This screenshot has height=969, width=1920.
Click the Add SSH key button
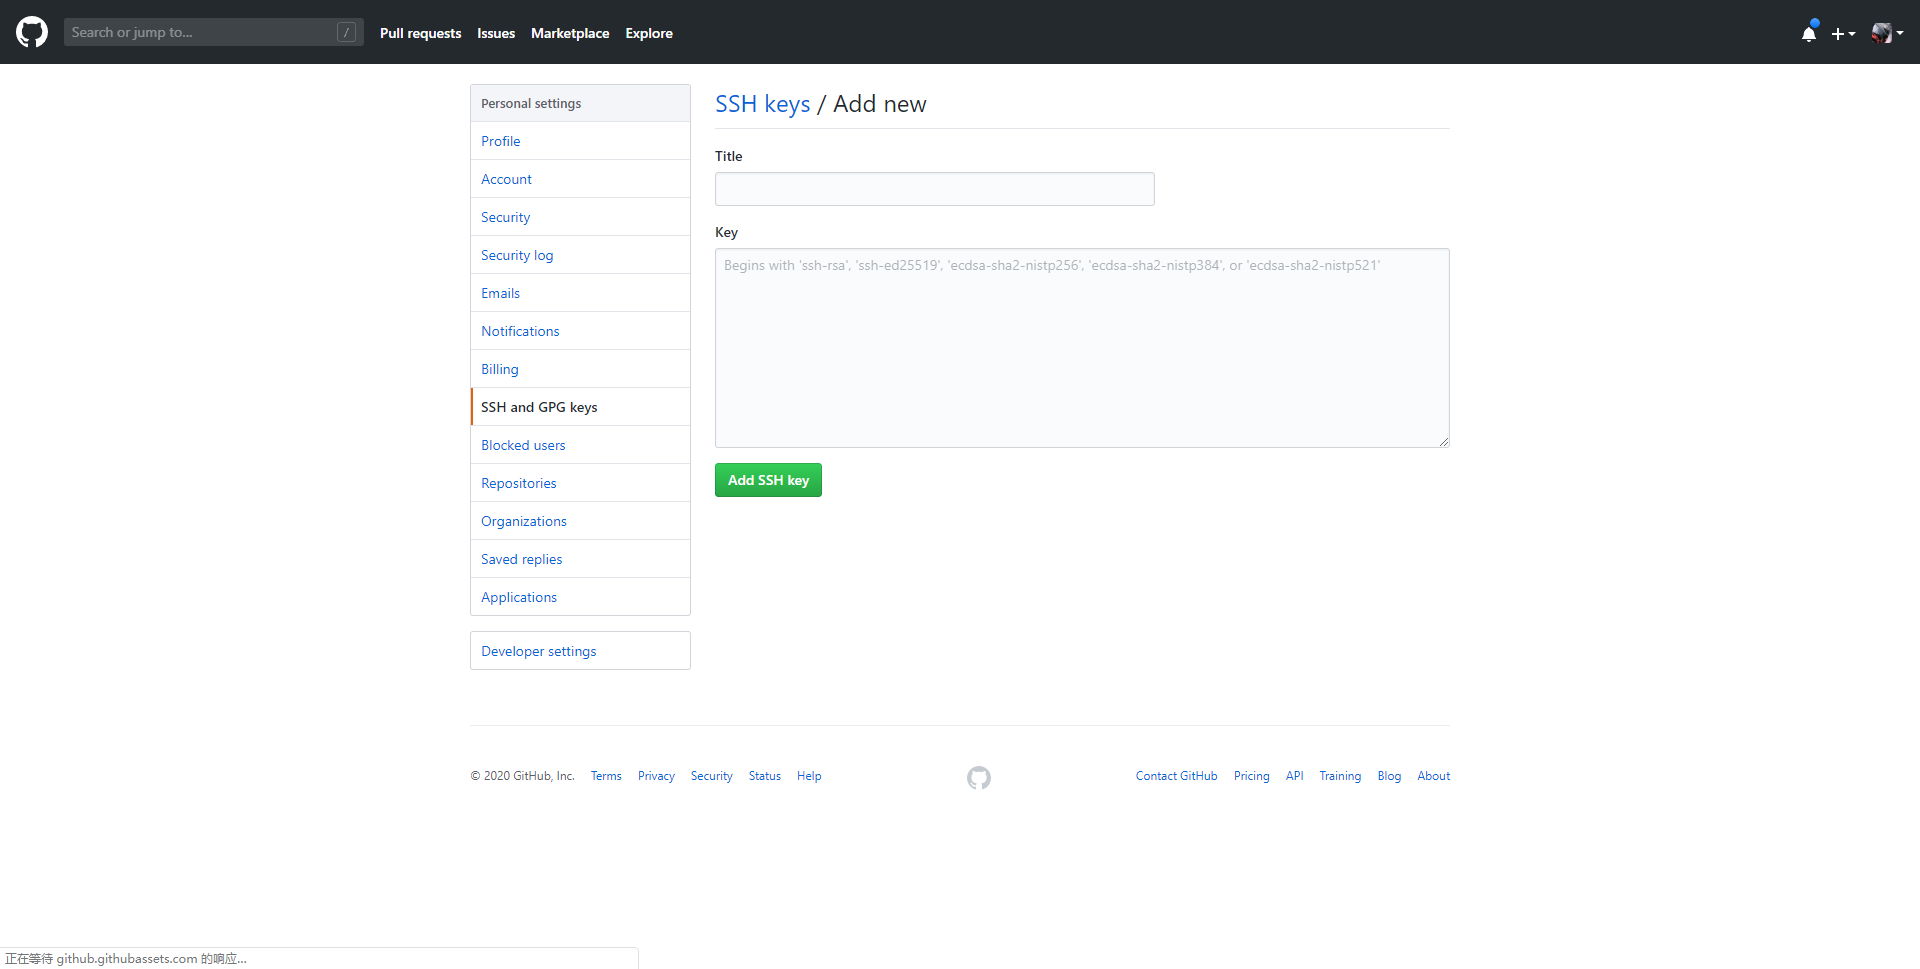tap(768, 480)
